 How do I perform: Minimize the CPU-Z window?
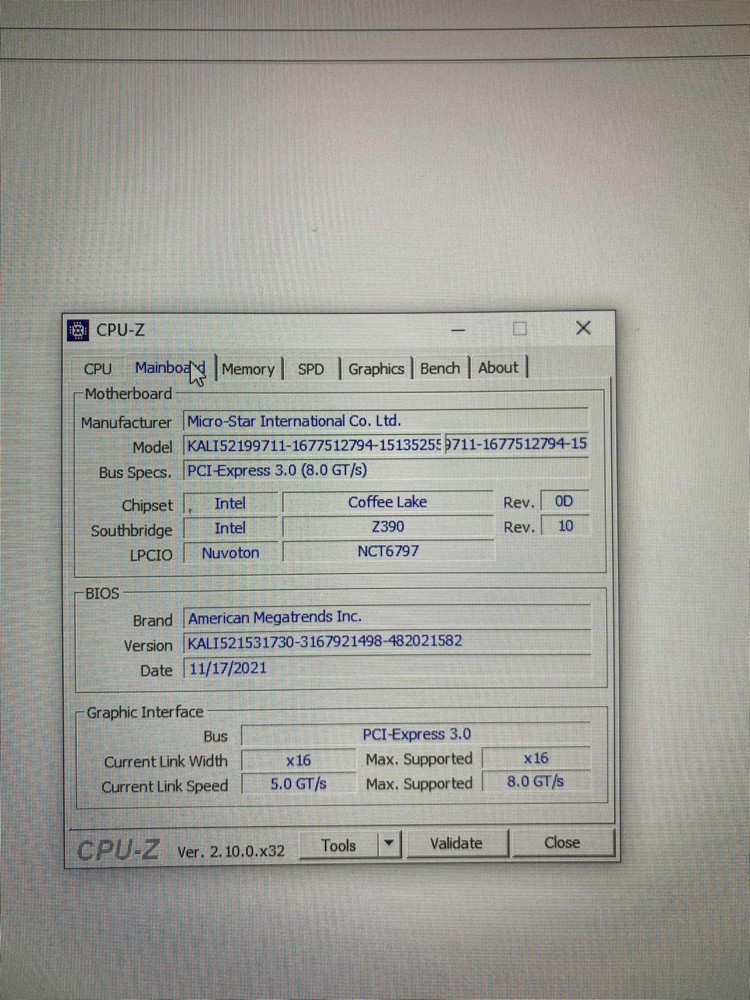pyautogui.click(x=458, y=330)
